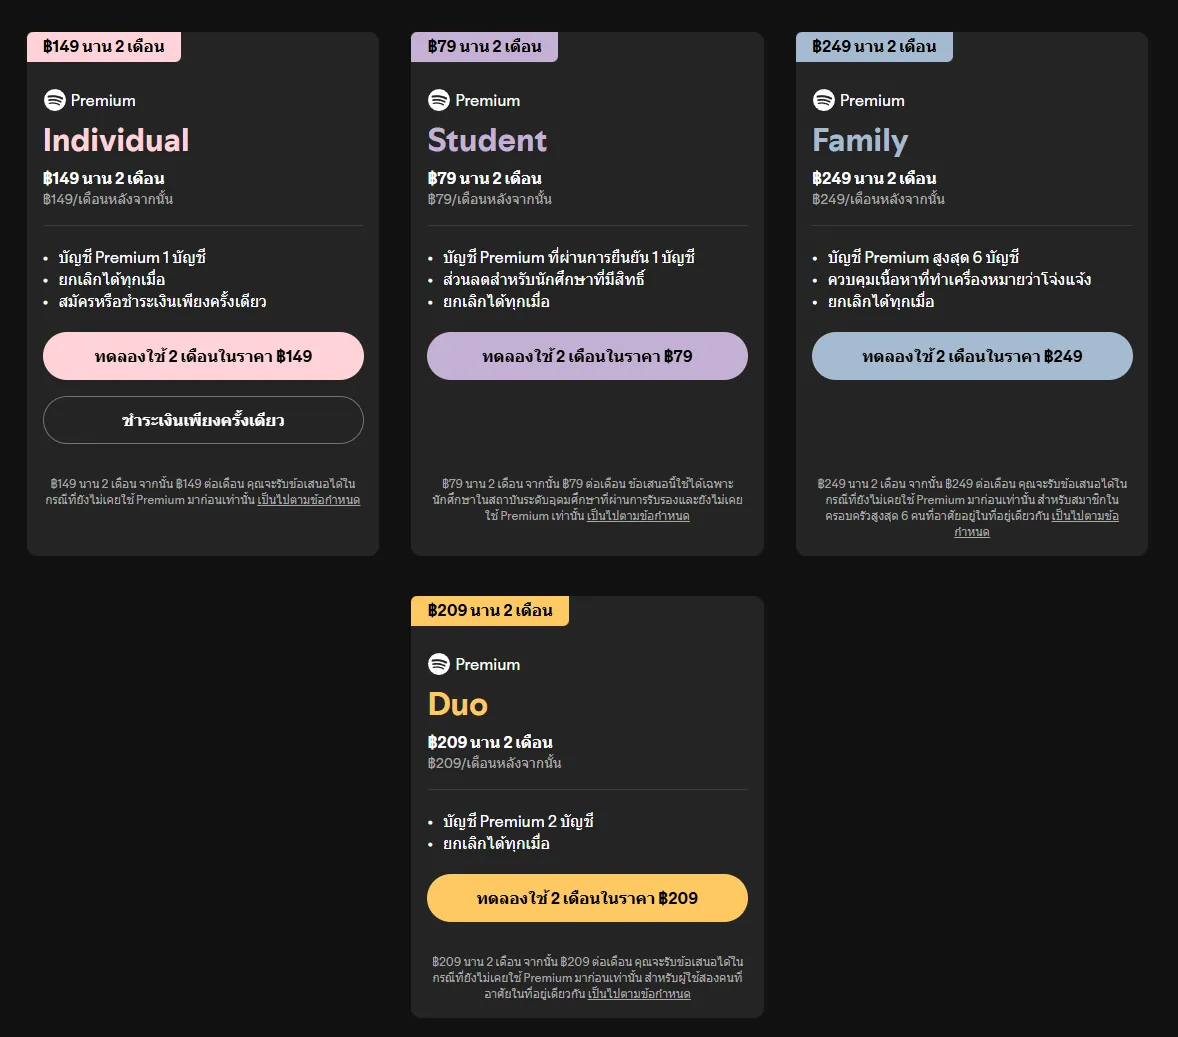Open the terms link under the Duo plan
Image resolution: width=1178 pixels, height=1037 pixels.
pyautogui.click(x=639, y=994)
